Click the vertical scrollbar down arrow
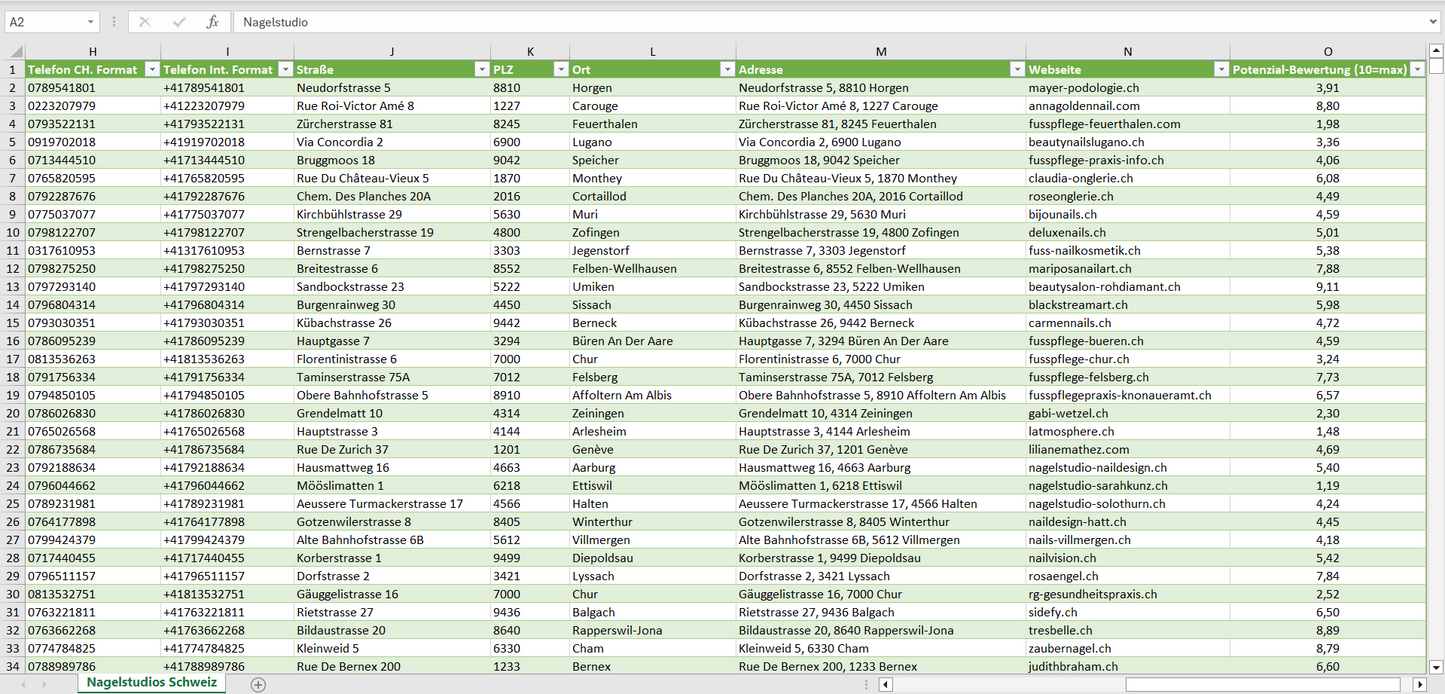Screen dimensions: 1445x694 [1436, 666]
